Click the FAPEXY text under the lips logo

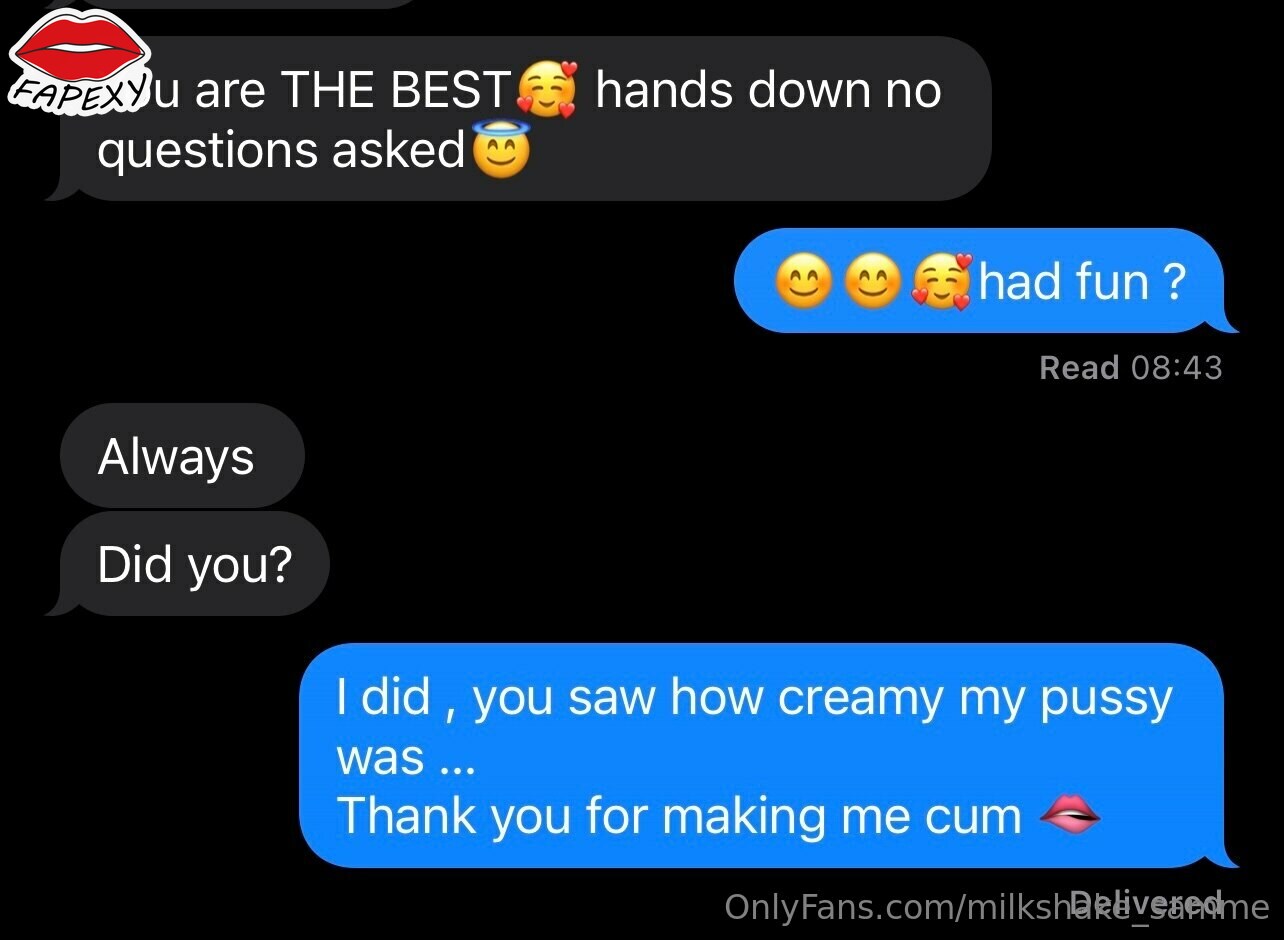pyautogui.click(x=78, y=89)
